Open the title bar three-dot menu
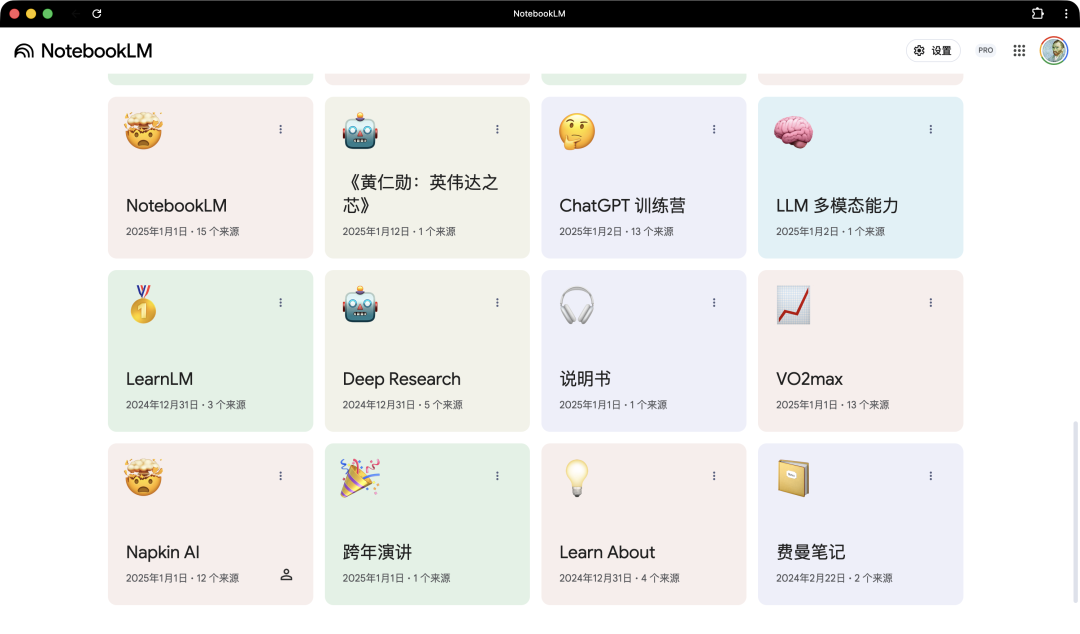 click(1066, 14)
